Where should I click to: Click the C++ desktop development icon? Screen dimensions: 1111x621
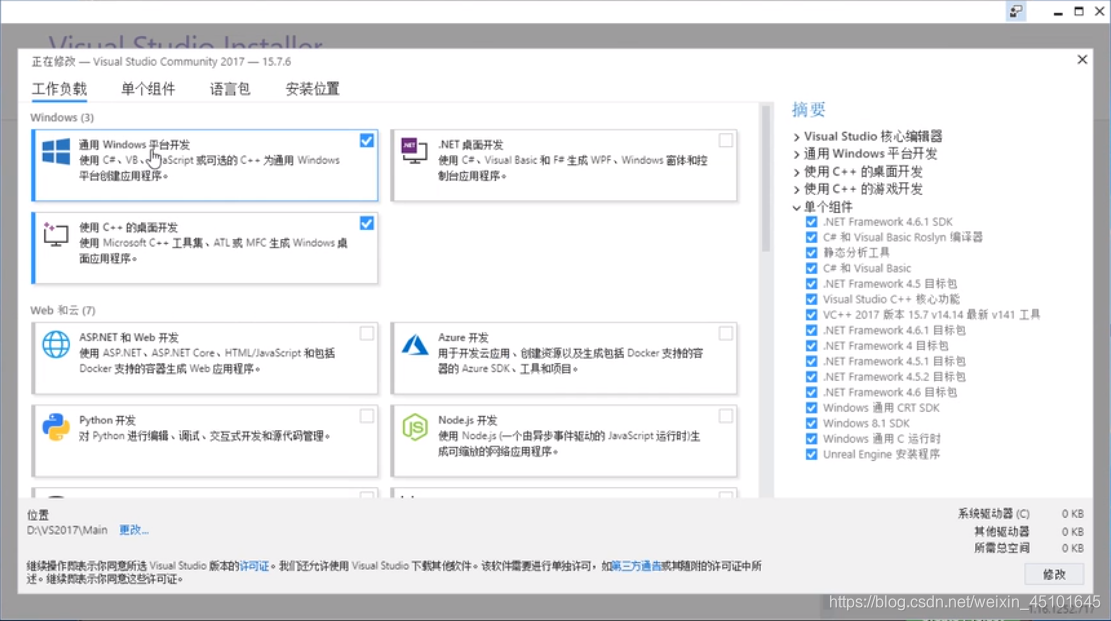56,234
